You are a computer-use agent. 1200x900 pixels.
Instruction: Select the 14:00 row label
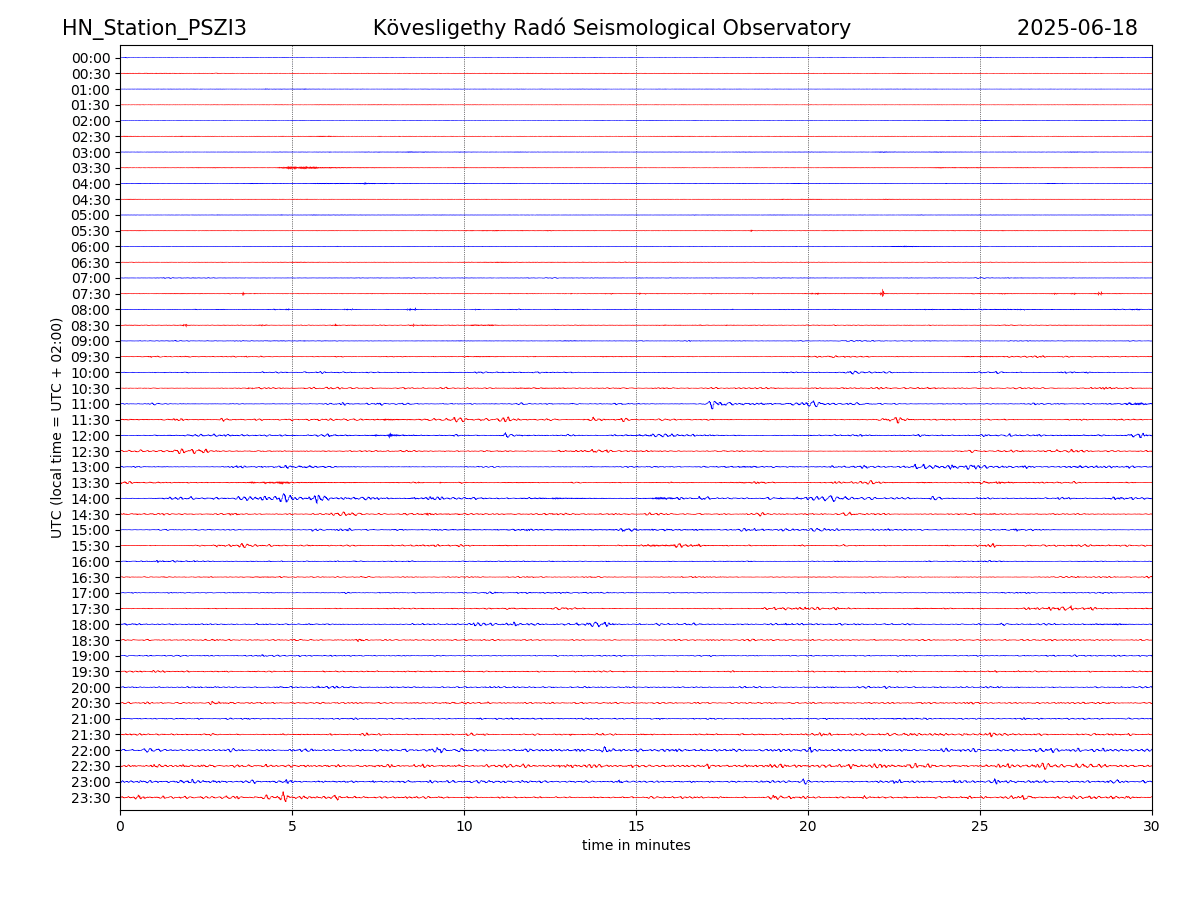tap(90, 499)
